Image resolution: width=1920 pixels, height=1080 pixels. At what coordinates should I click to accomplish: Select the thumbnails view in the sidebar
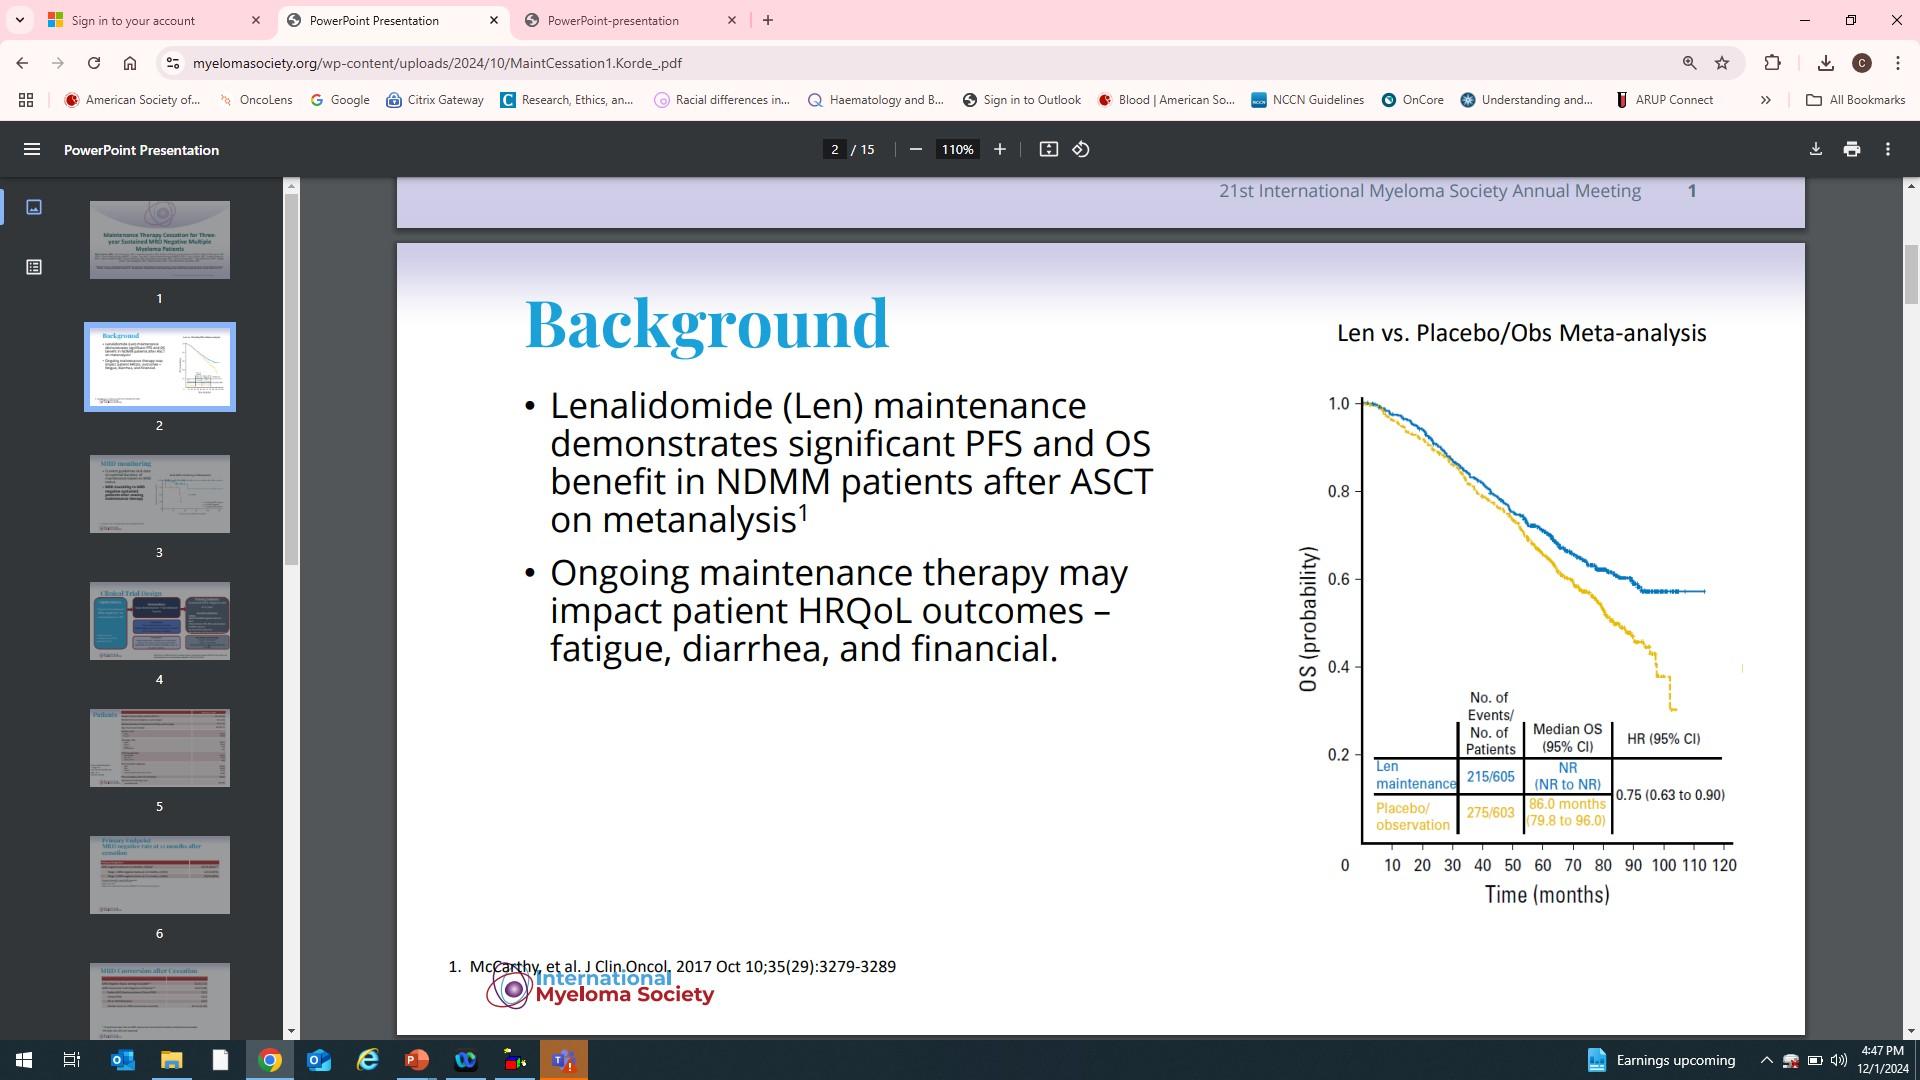(x=34, y=207)
